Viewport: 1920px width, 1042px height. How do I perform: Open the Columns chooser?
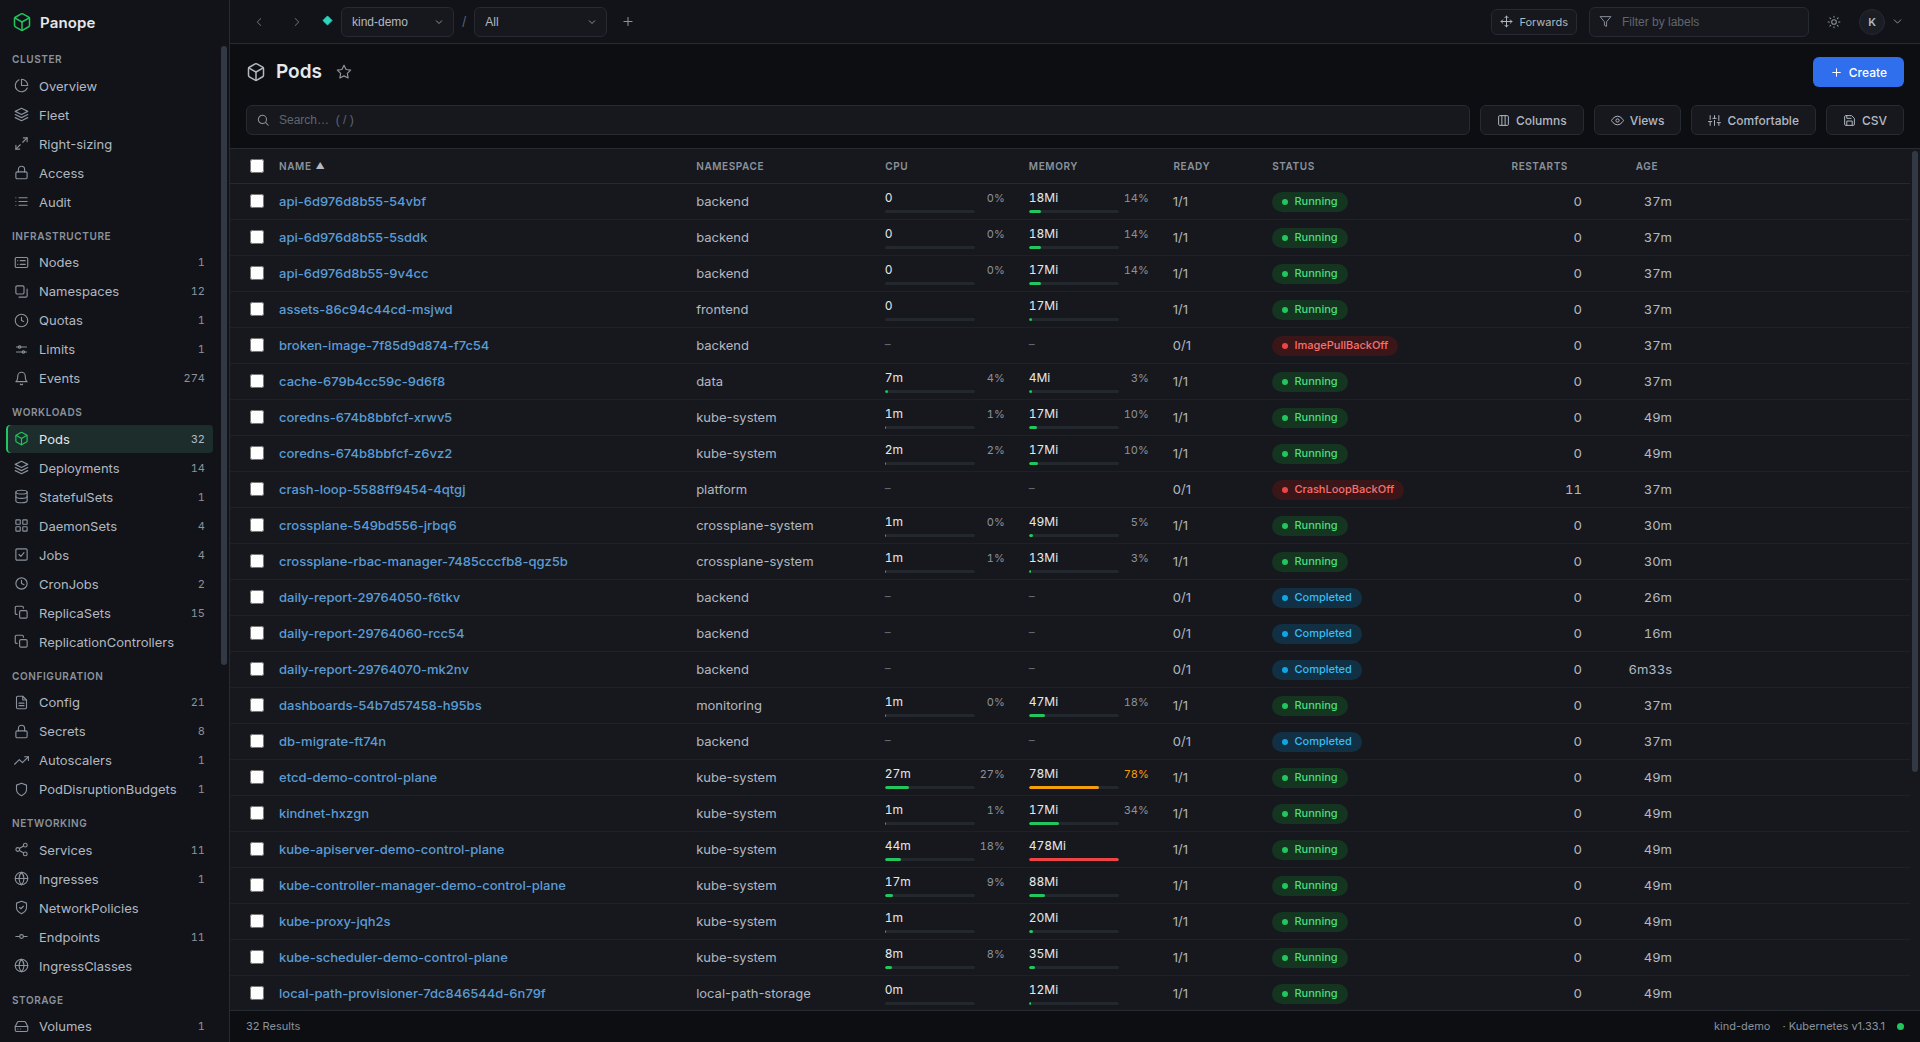(1531, 120)
